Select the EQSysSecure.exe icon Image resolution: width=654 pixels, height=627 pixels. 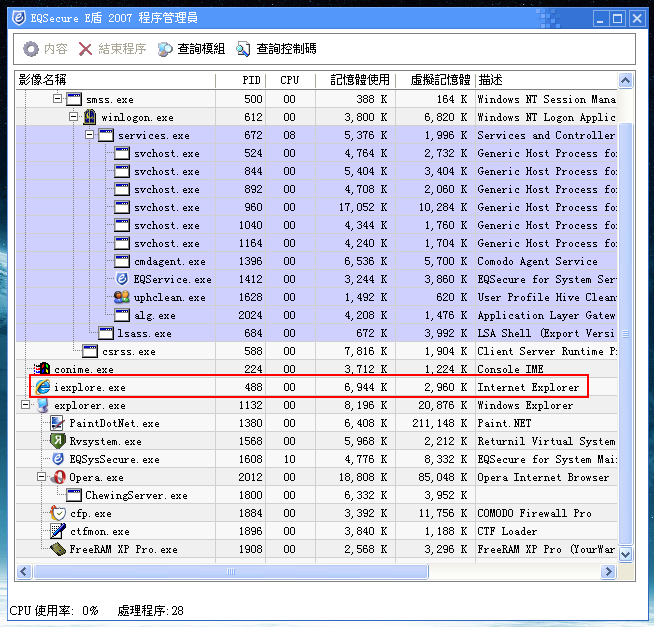[58, 459]
